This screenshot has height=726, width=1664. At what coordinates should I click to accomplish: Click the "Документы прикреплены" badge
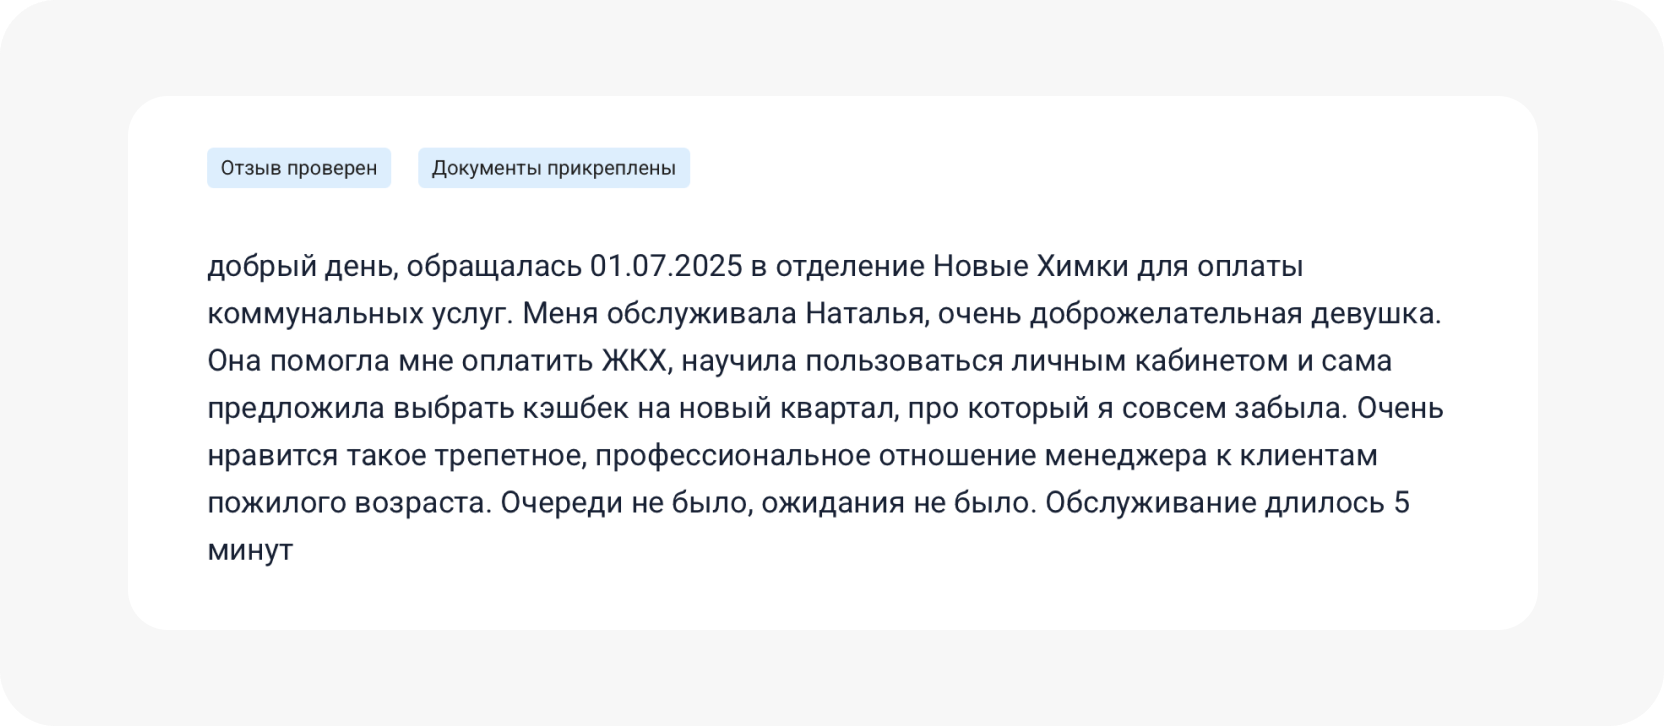(x=553, y=168)
